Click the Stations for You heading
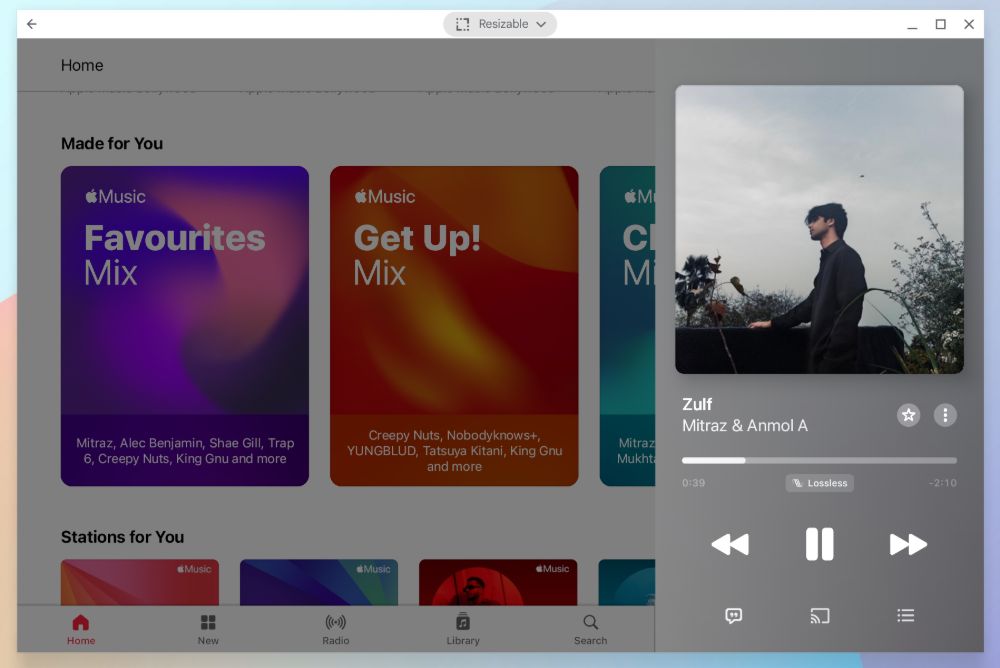Image resolution: width=1000 pixels, height=668 pixels. pyautogui.click(x=122, y=537)
